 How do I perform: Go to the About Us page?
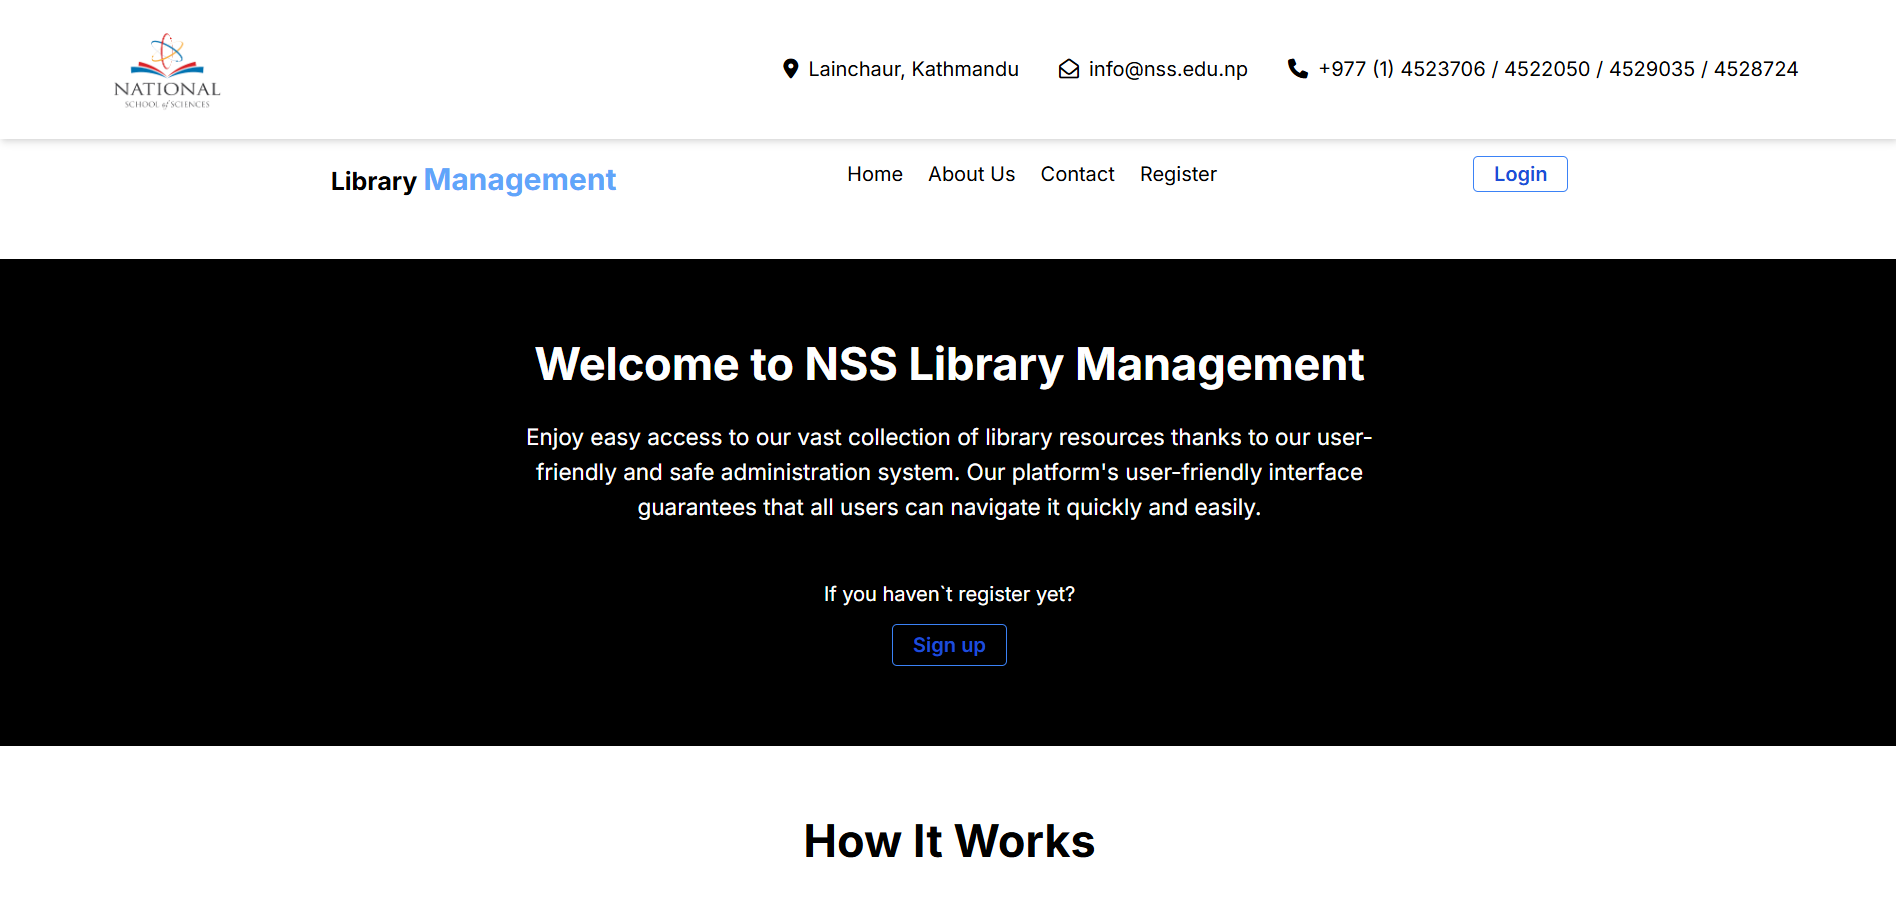click(x=971, y=174)
